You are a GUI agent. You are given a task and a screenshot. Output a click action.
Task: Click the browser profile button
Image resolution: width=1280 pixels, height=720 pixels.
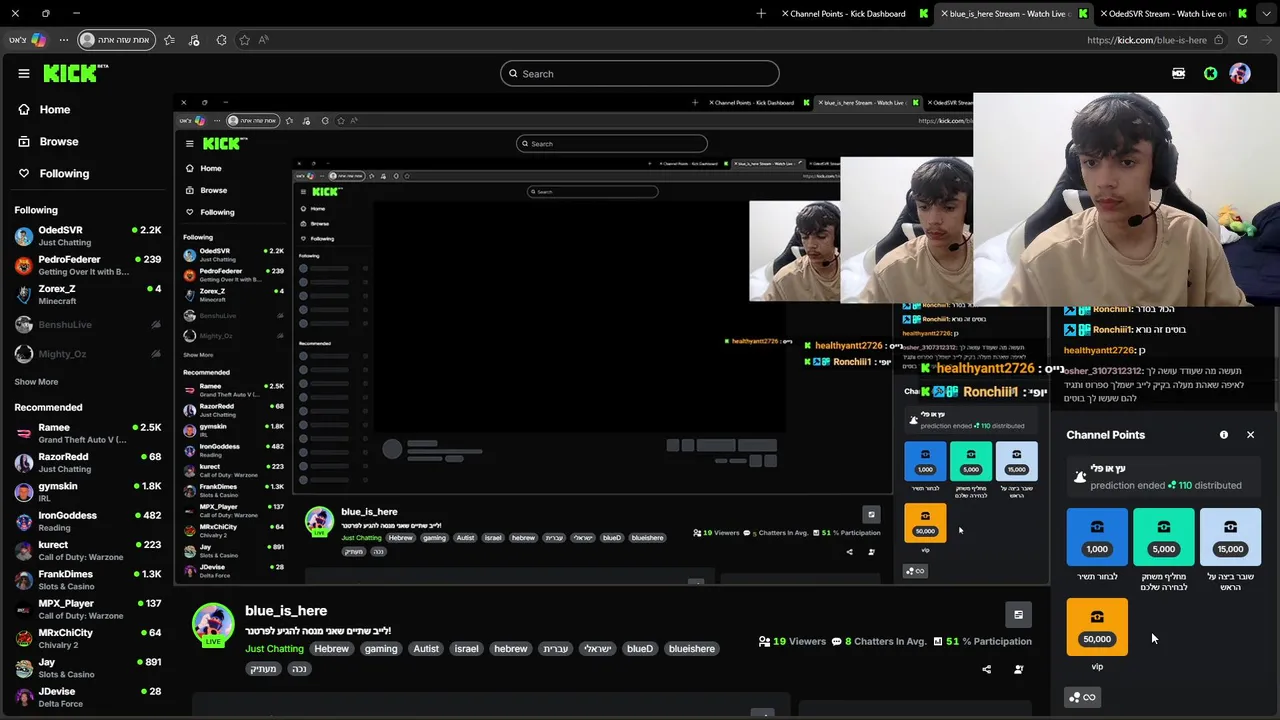[115, 40]
